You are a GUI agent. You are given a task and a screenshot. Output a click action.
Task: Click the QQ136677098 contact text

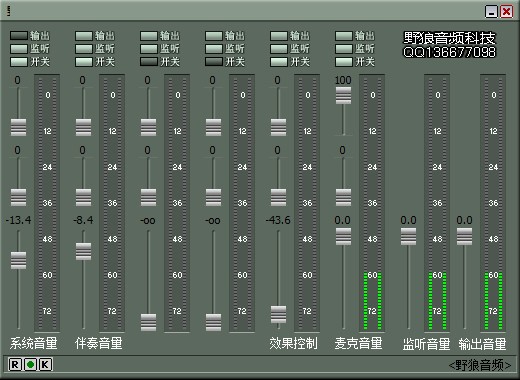click(x=449, y=52)
